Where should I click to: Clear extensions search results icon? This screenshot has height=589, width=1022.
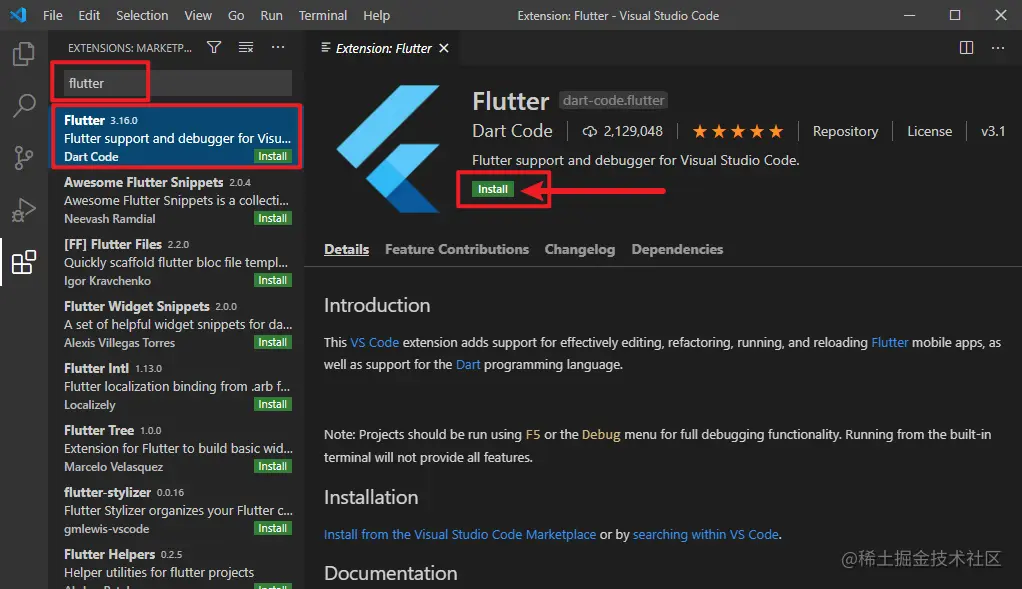tap(246, 47)
